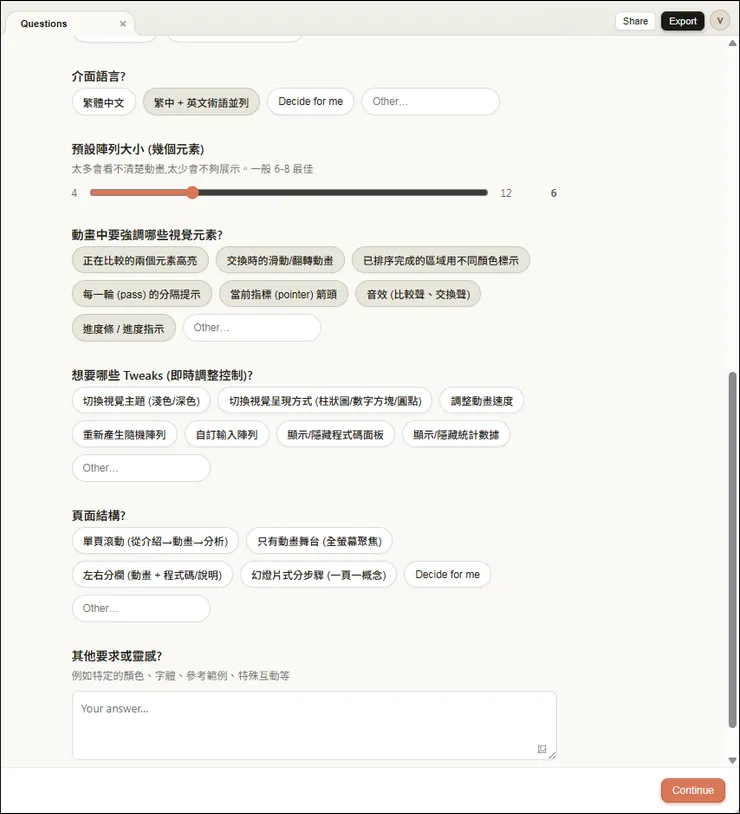Click the slider maximum label 12
Image resolution: width=740 pixels, height=814 pixels.
click(506, 193)
